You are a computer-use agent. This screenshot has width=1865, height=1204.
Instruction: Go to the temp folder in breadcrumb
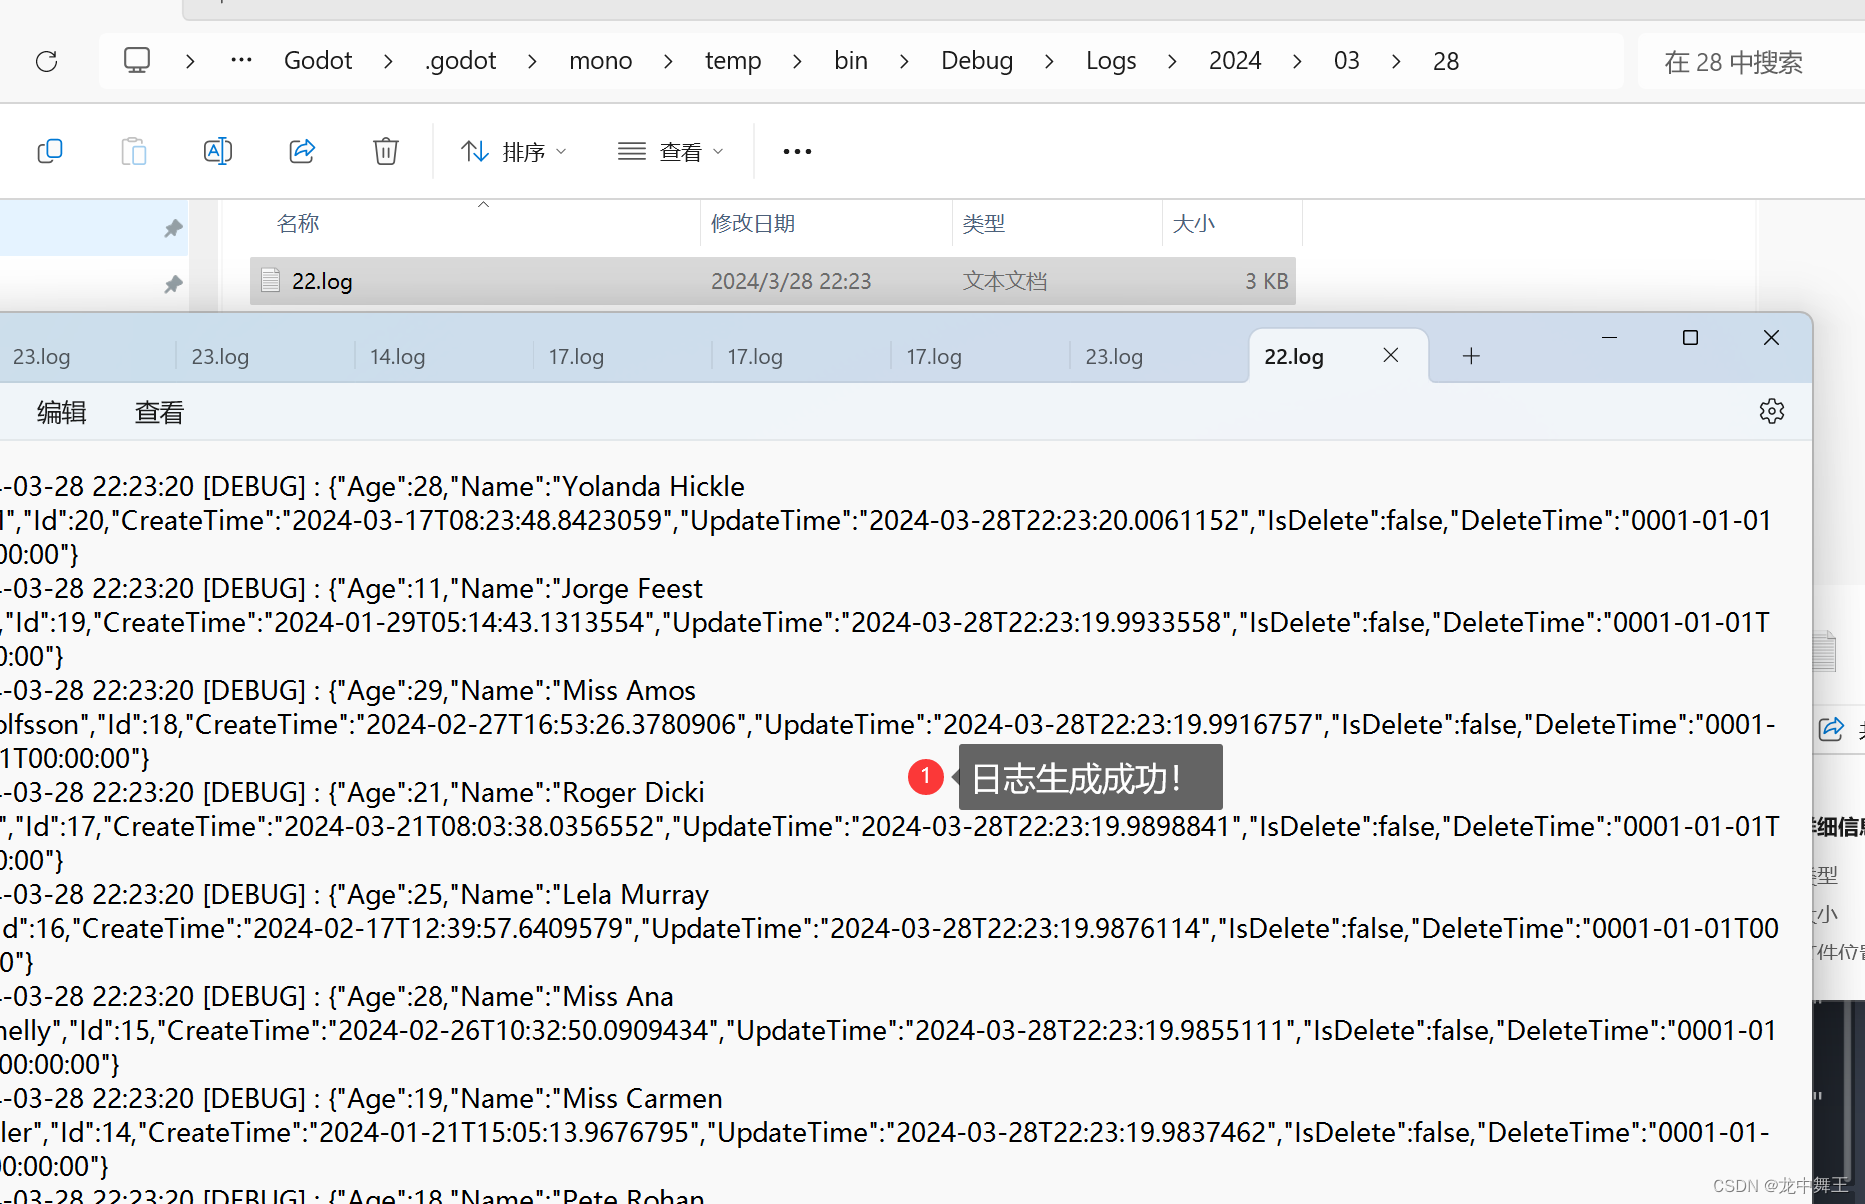pos(733,61)
